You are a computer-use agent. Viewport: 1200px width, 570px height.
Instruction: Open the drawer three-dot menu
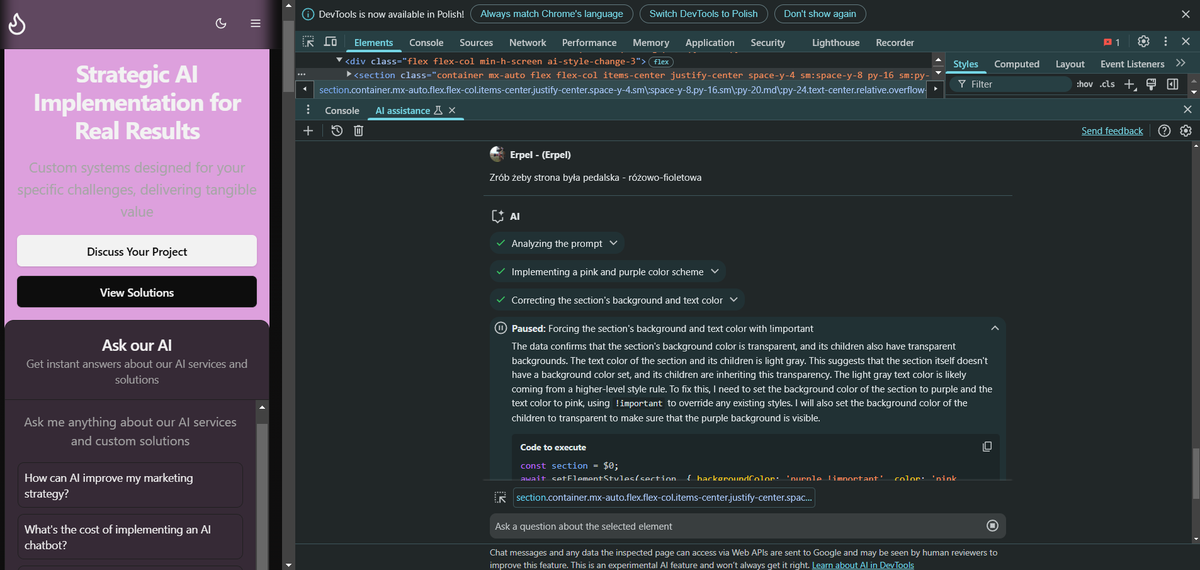point(308,110)
